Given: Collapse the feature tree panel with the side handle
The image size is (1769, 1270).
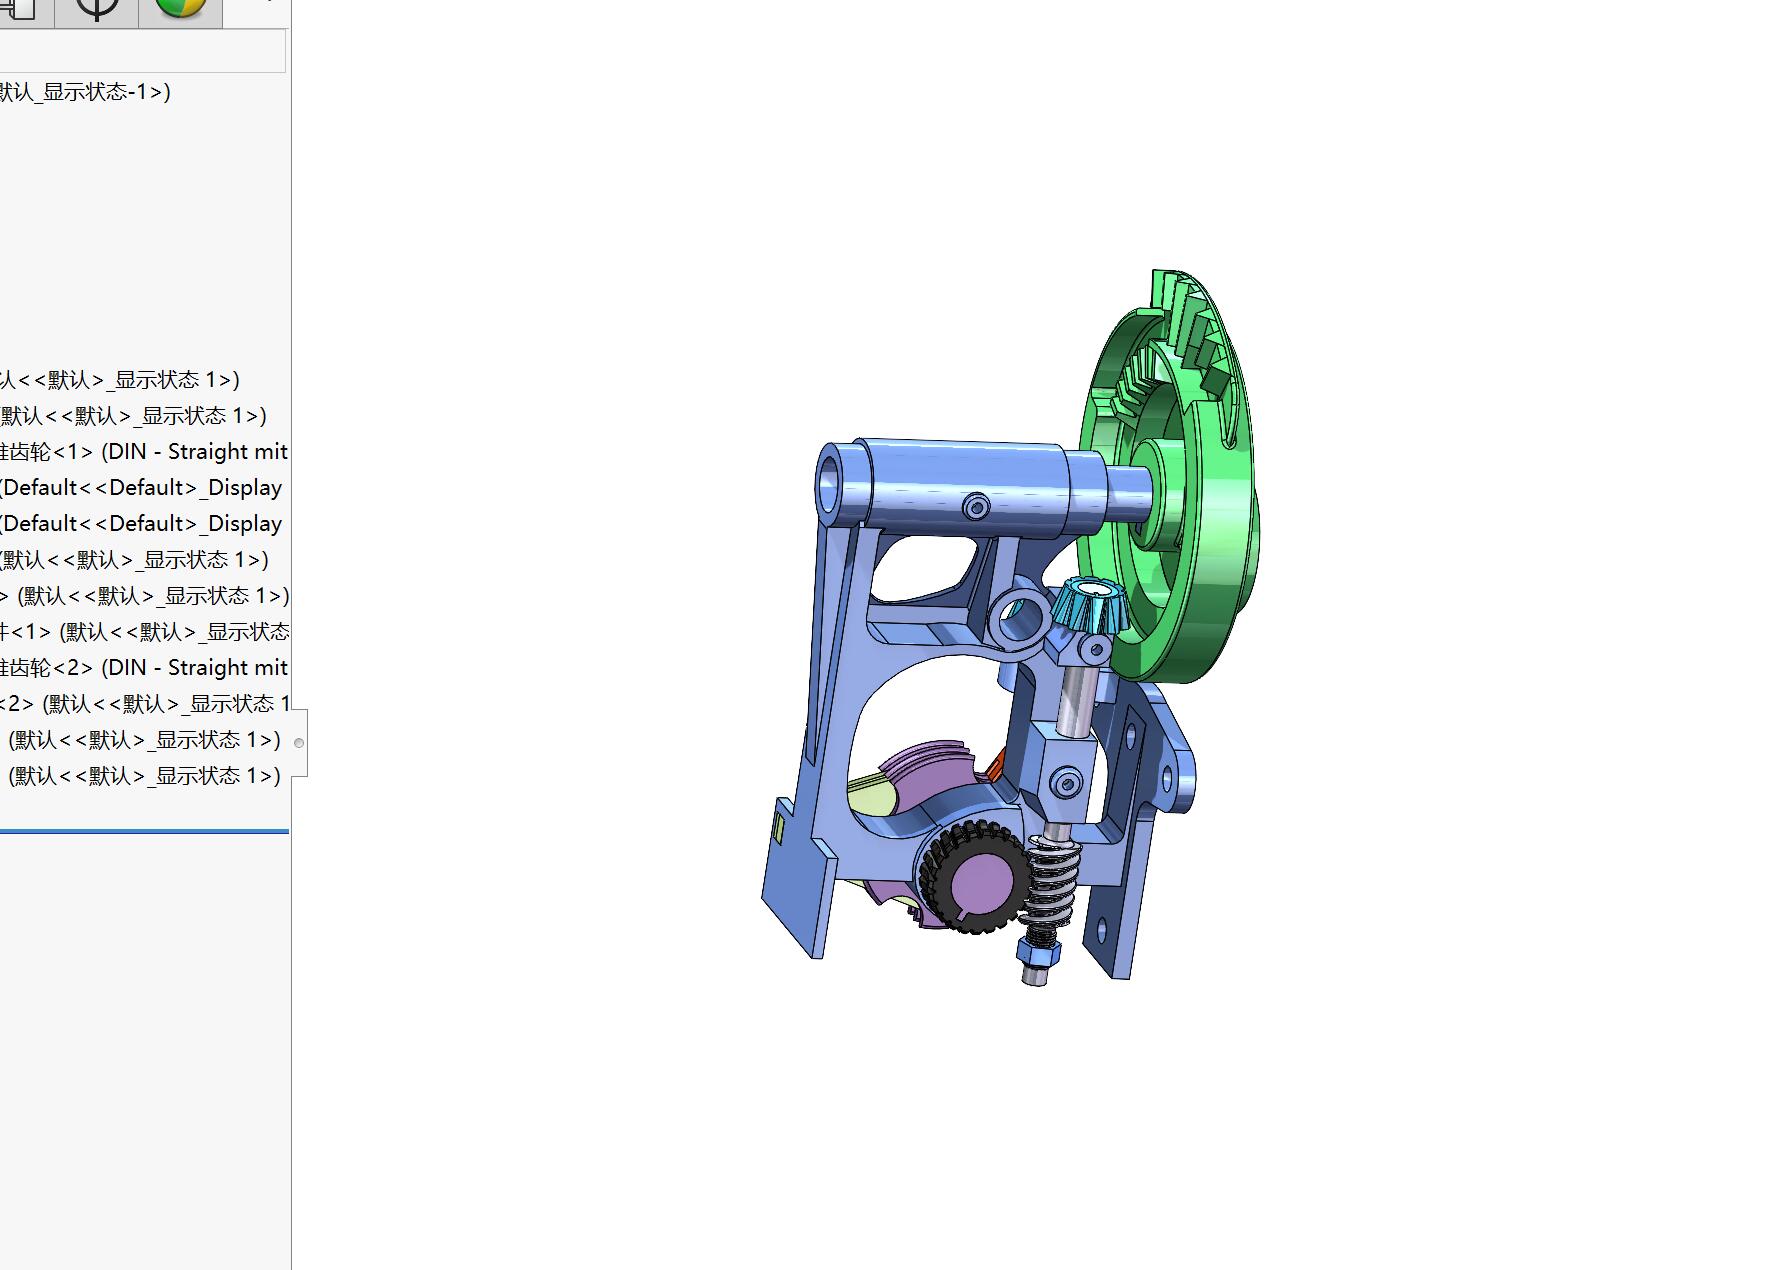Looking at the screenshot, I should (x=299, y=743).
